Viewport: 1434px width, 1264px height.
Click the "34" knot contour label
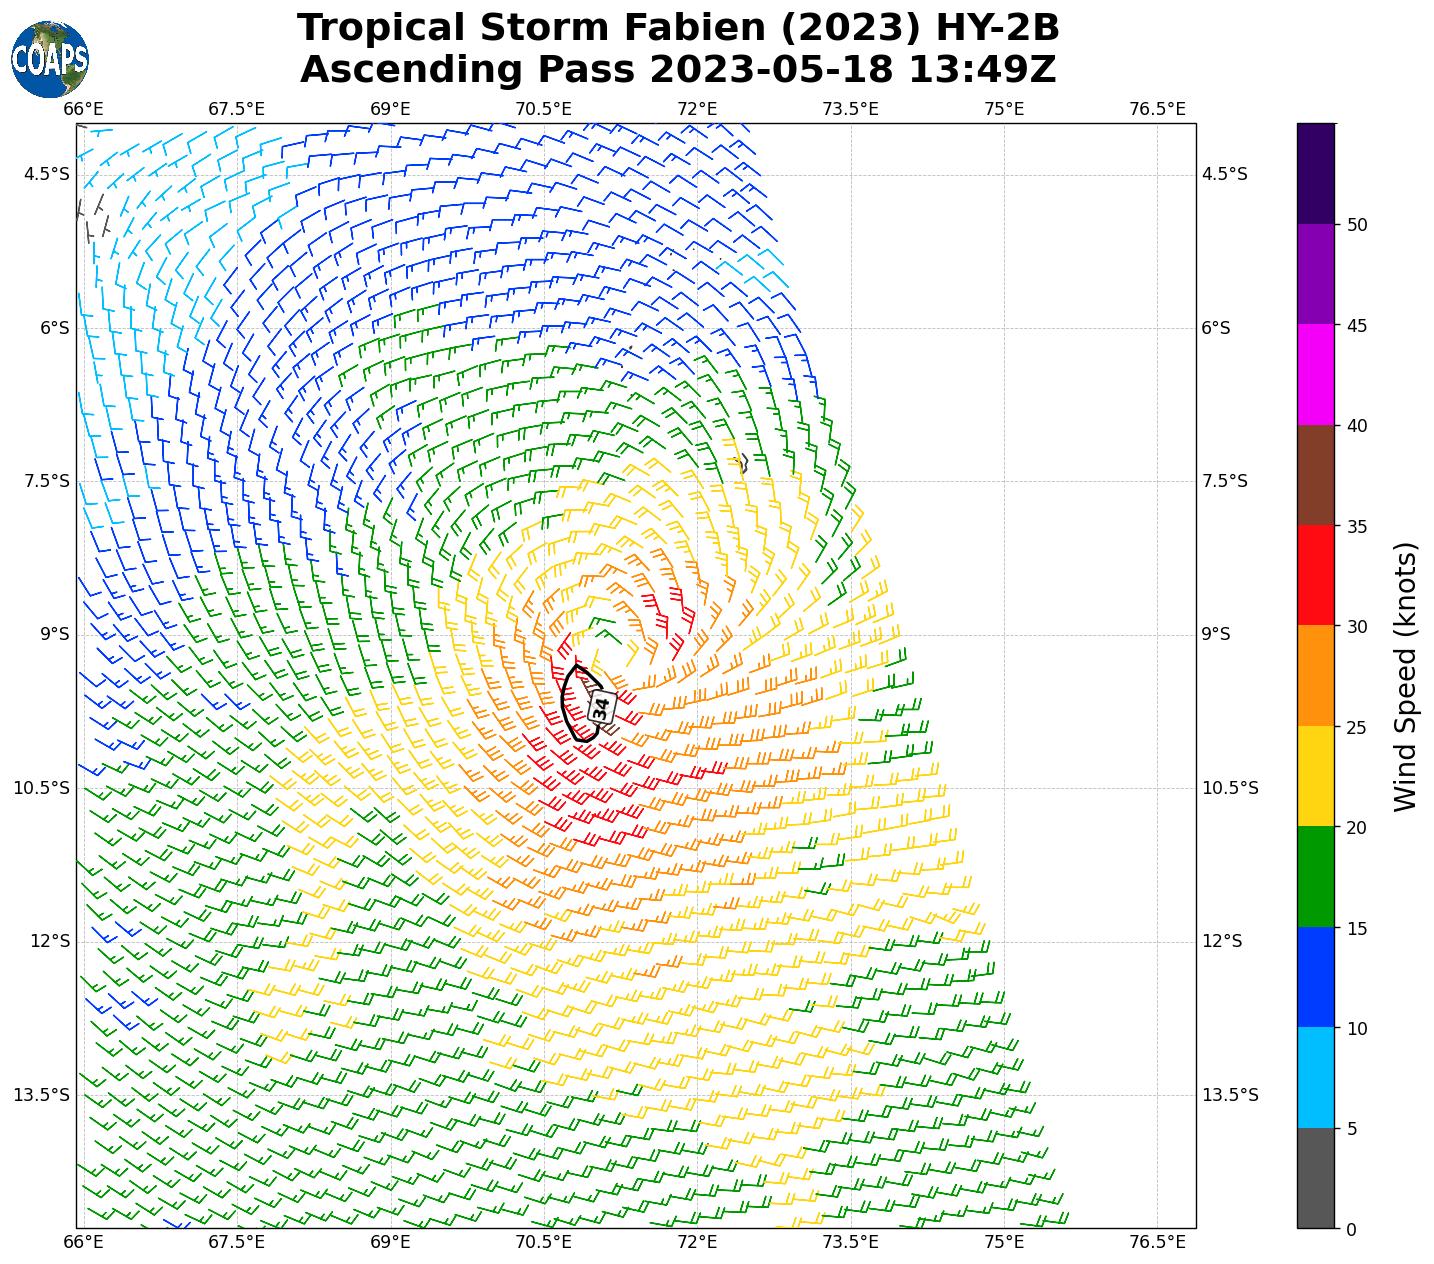click(601, 708)
